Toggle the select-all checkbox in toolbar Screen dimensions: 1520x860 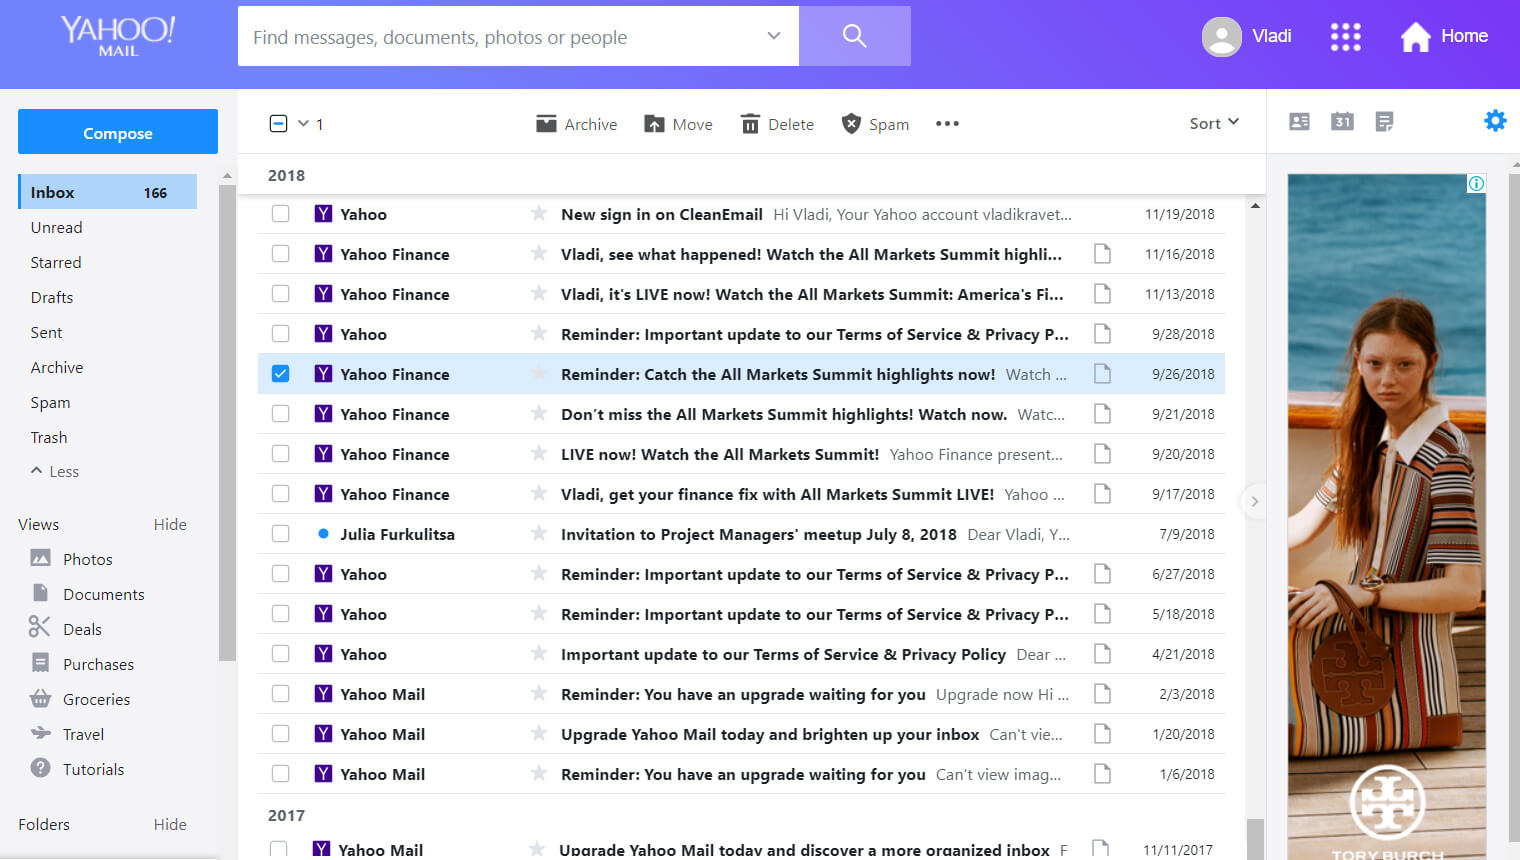click(279, 124)
